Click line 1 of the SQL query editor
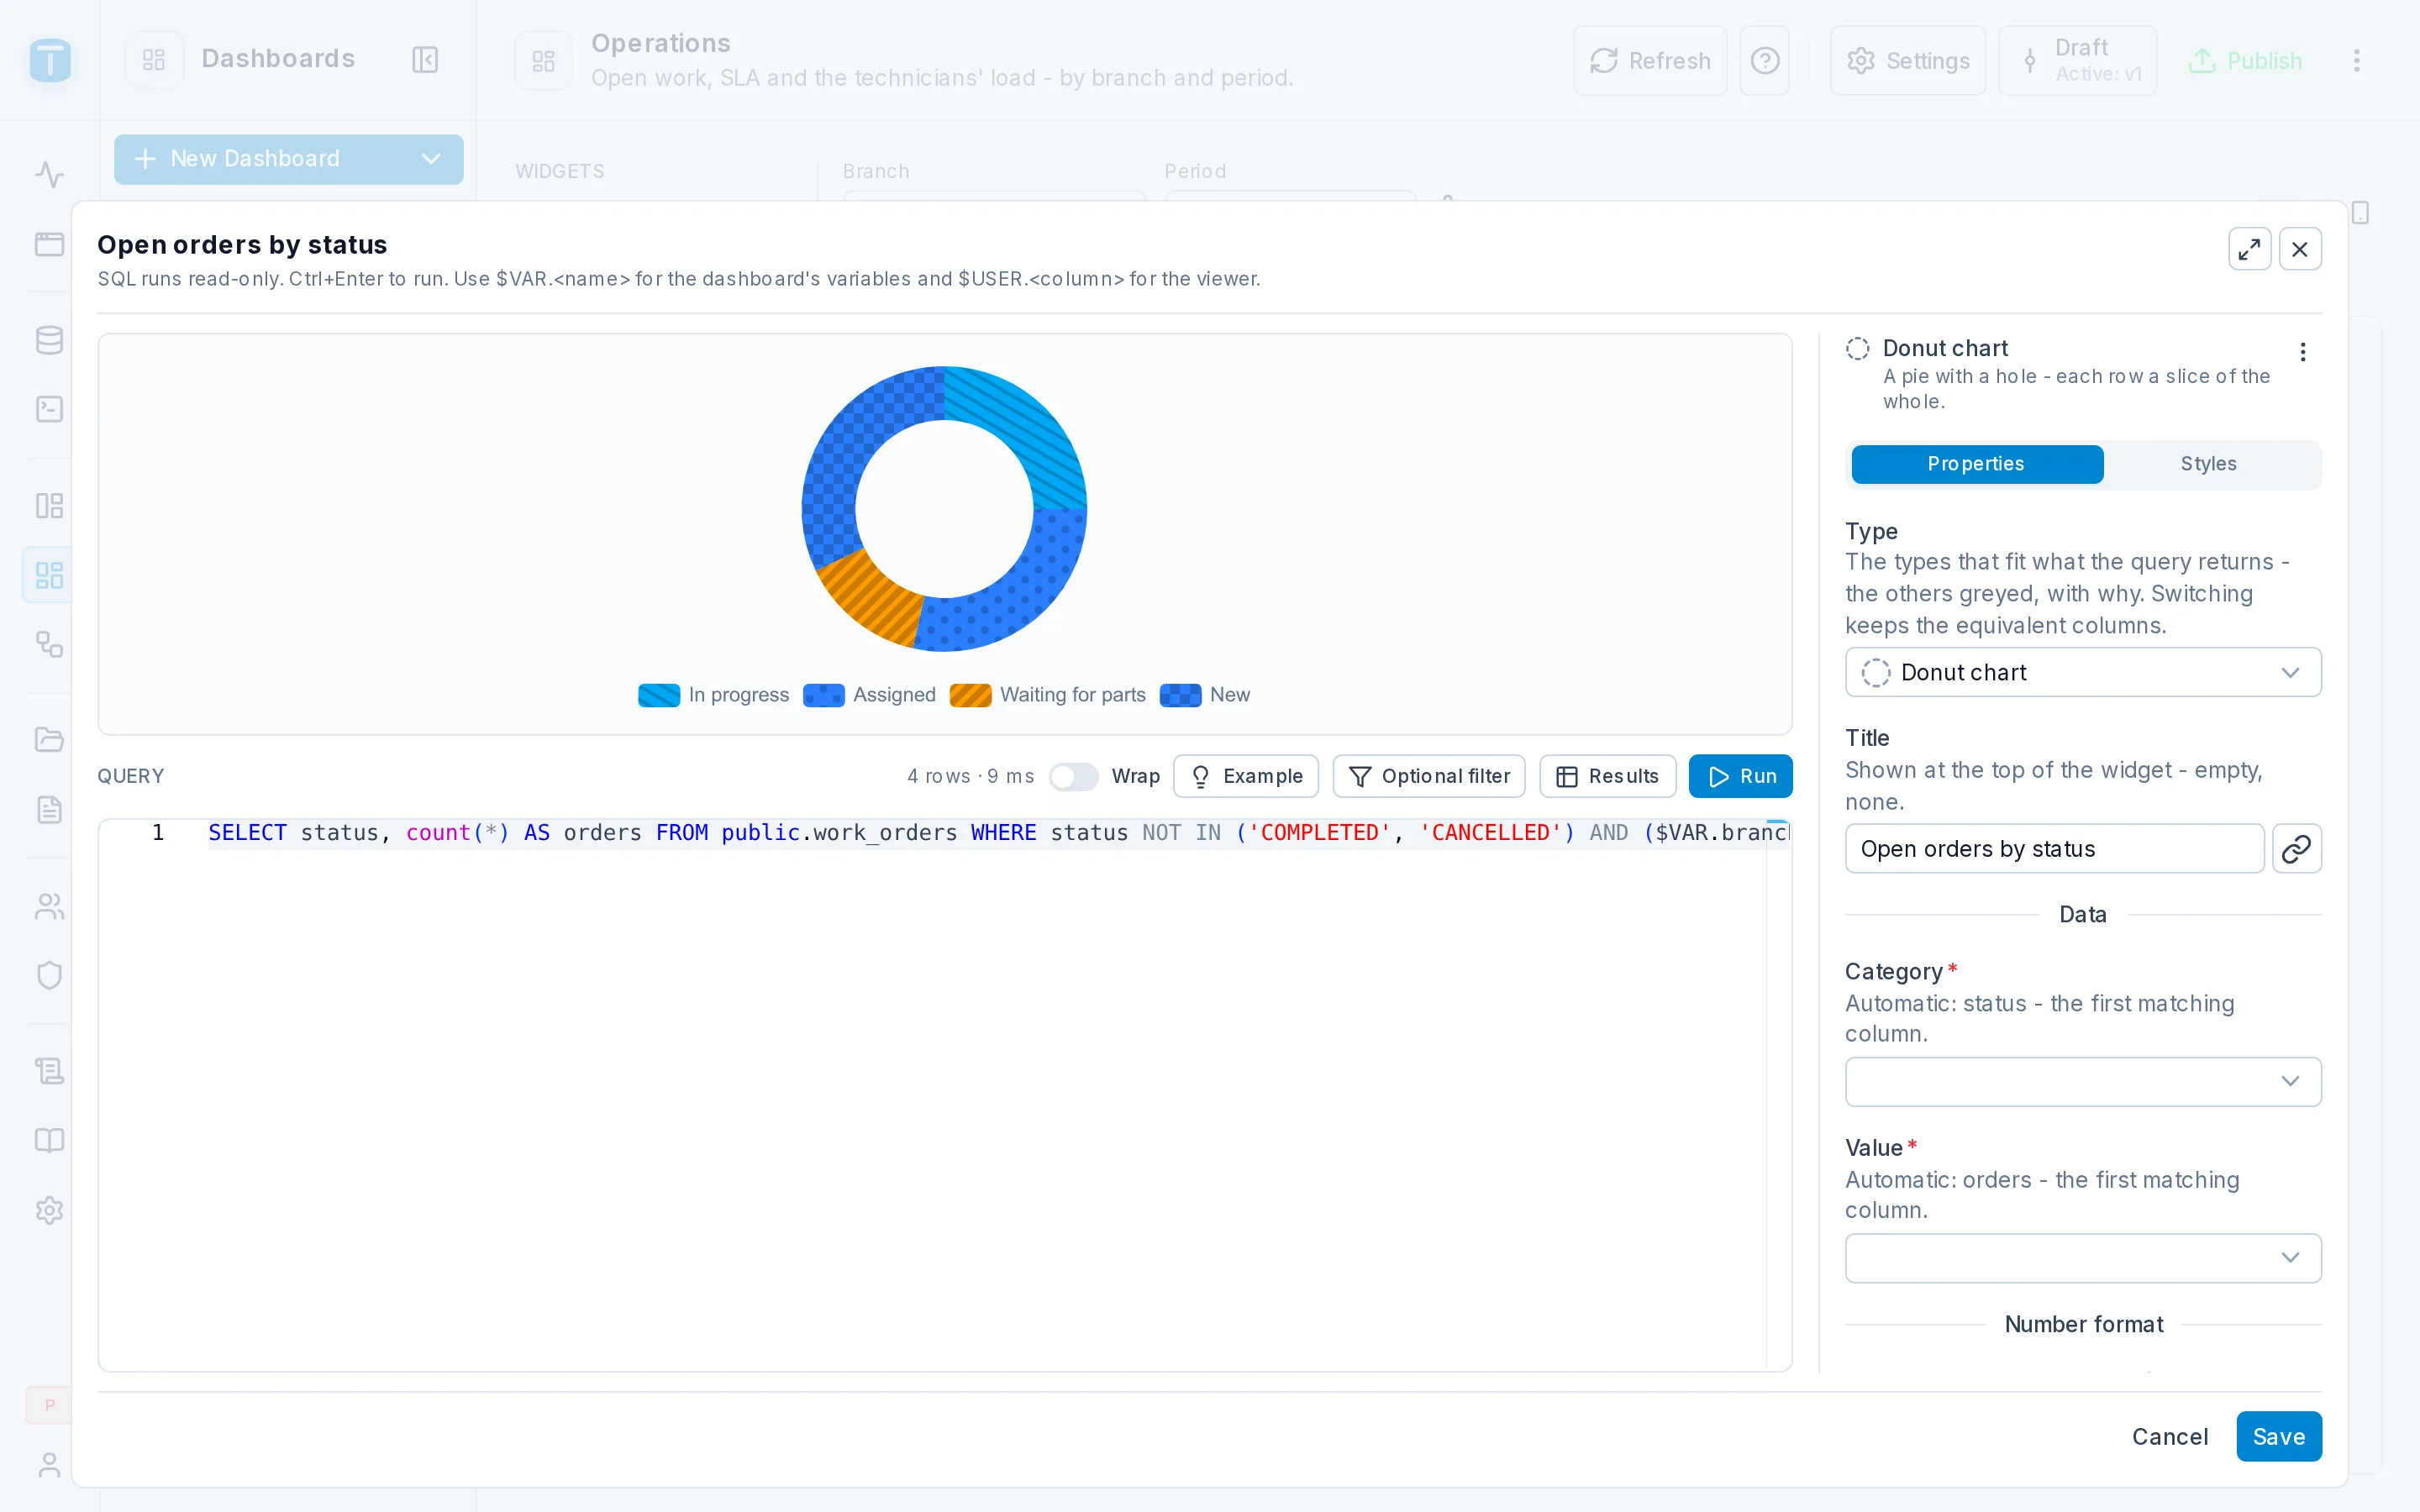This screenshot has height=1512, width=2420. tap(998, 833)
